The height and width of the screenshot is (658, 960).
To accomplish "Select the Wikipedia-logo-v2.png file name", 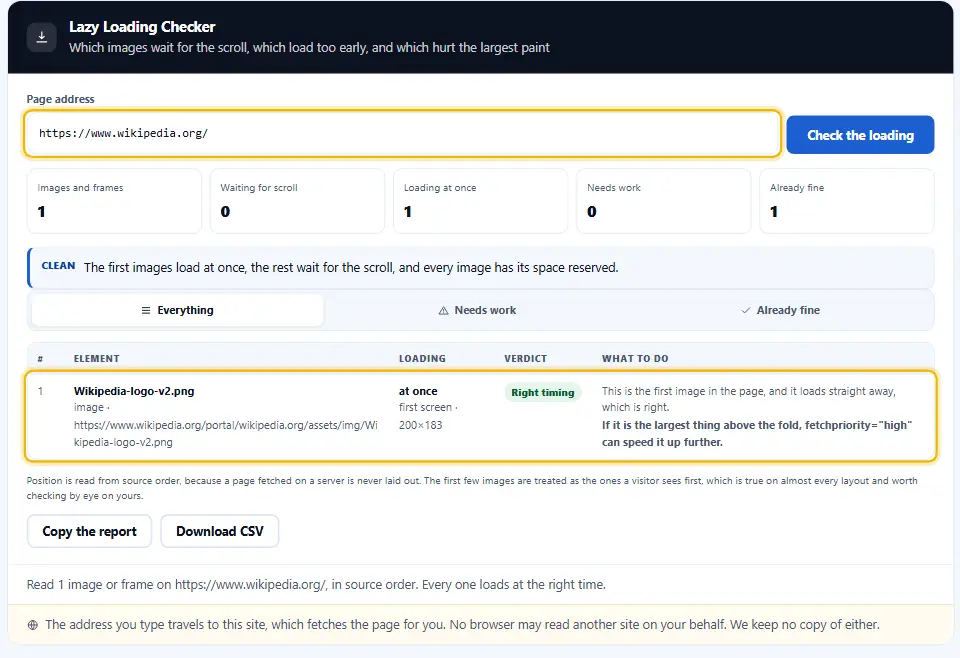I will point(134,391).
